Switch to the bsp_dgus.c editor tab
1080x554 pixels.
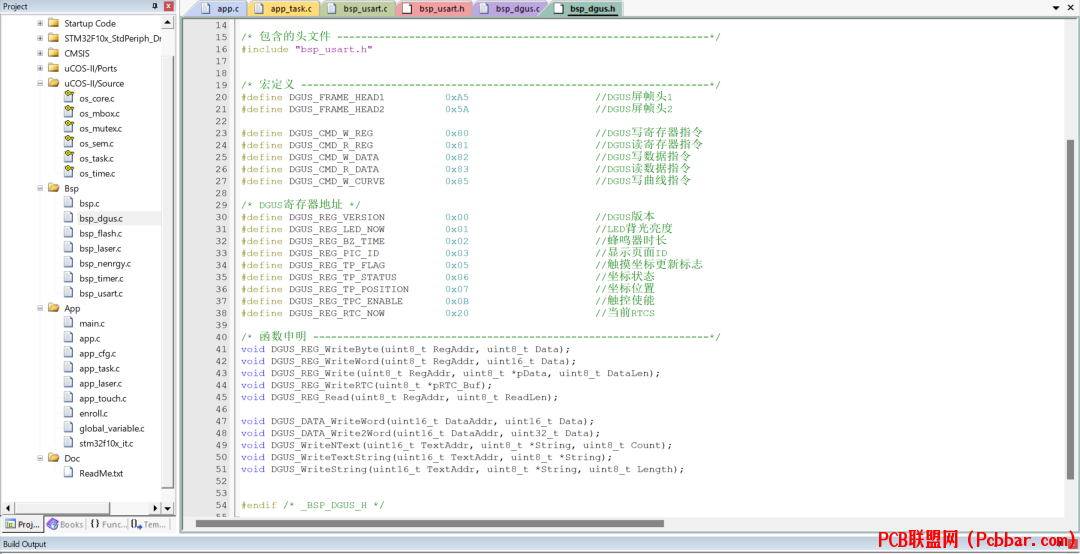tap(511, 9)
